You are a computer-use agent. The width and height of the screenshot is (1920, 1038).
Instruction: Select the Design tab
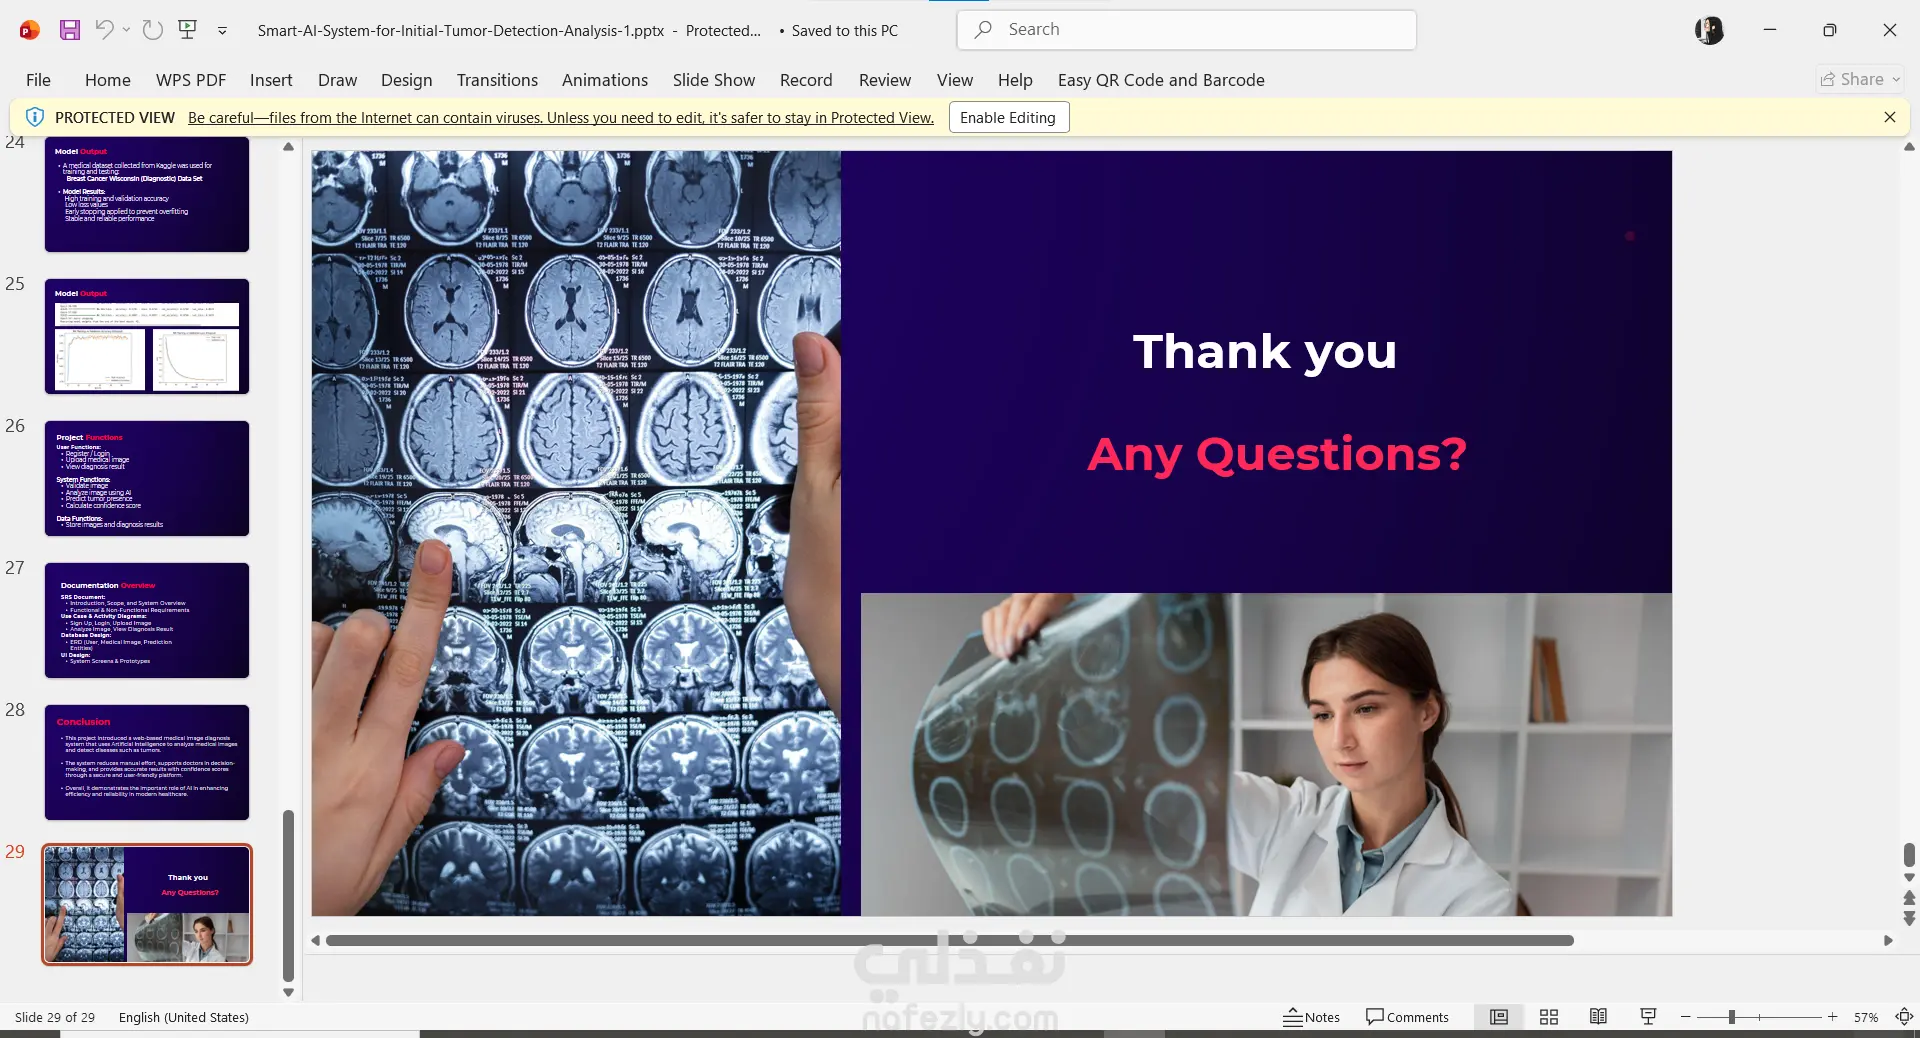[x=406, y=80]
